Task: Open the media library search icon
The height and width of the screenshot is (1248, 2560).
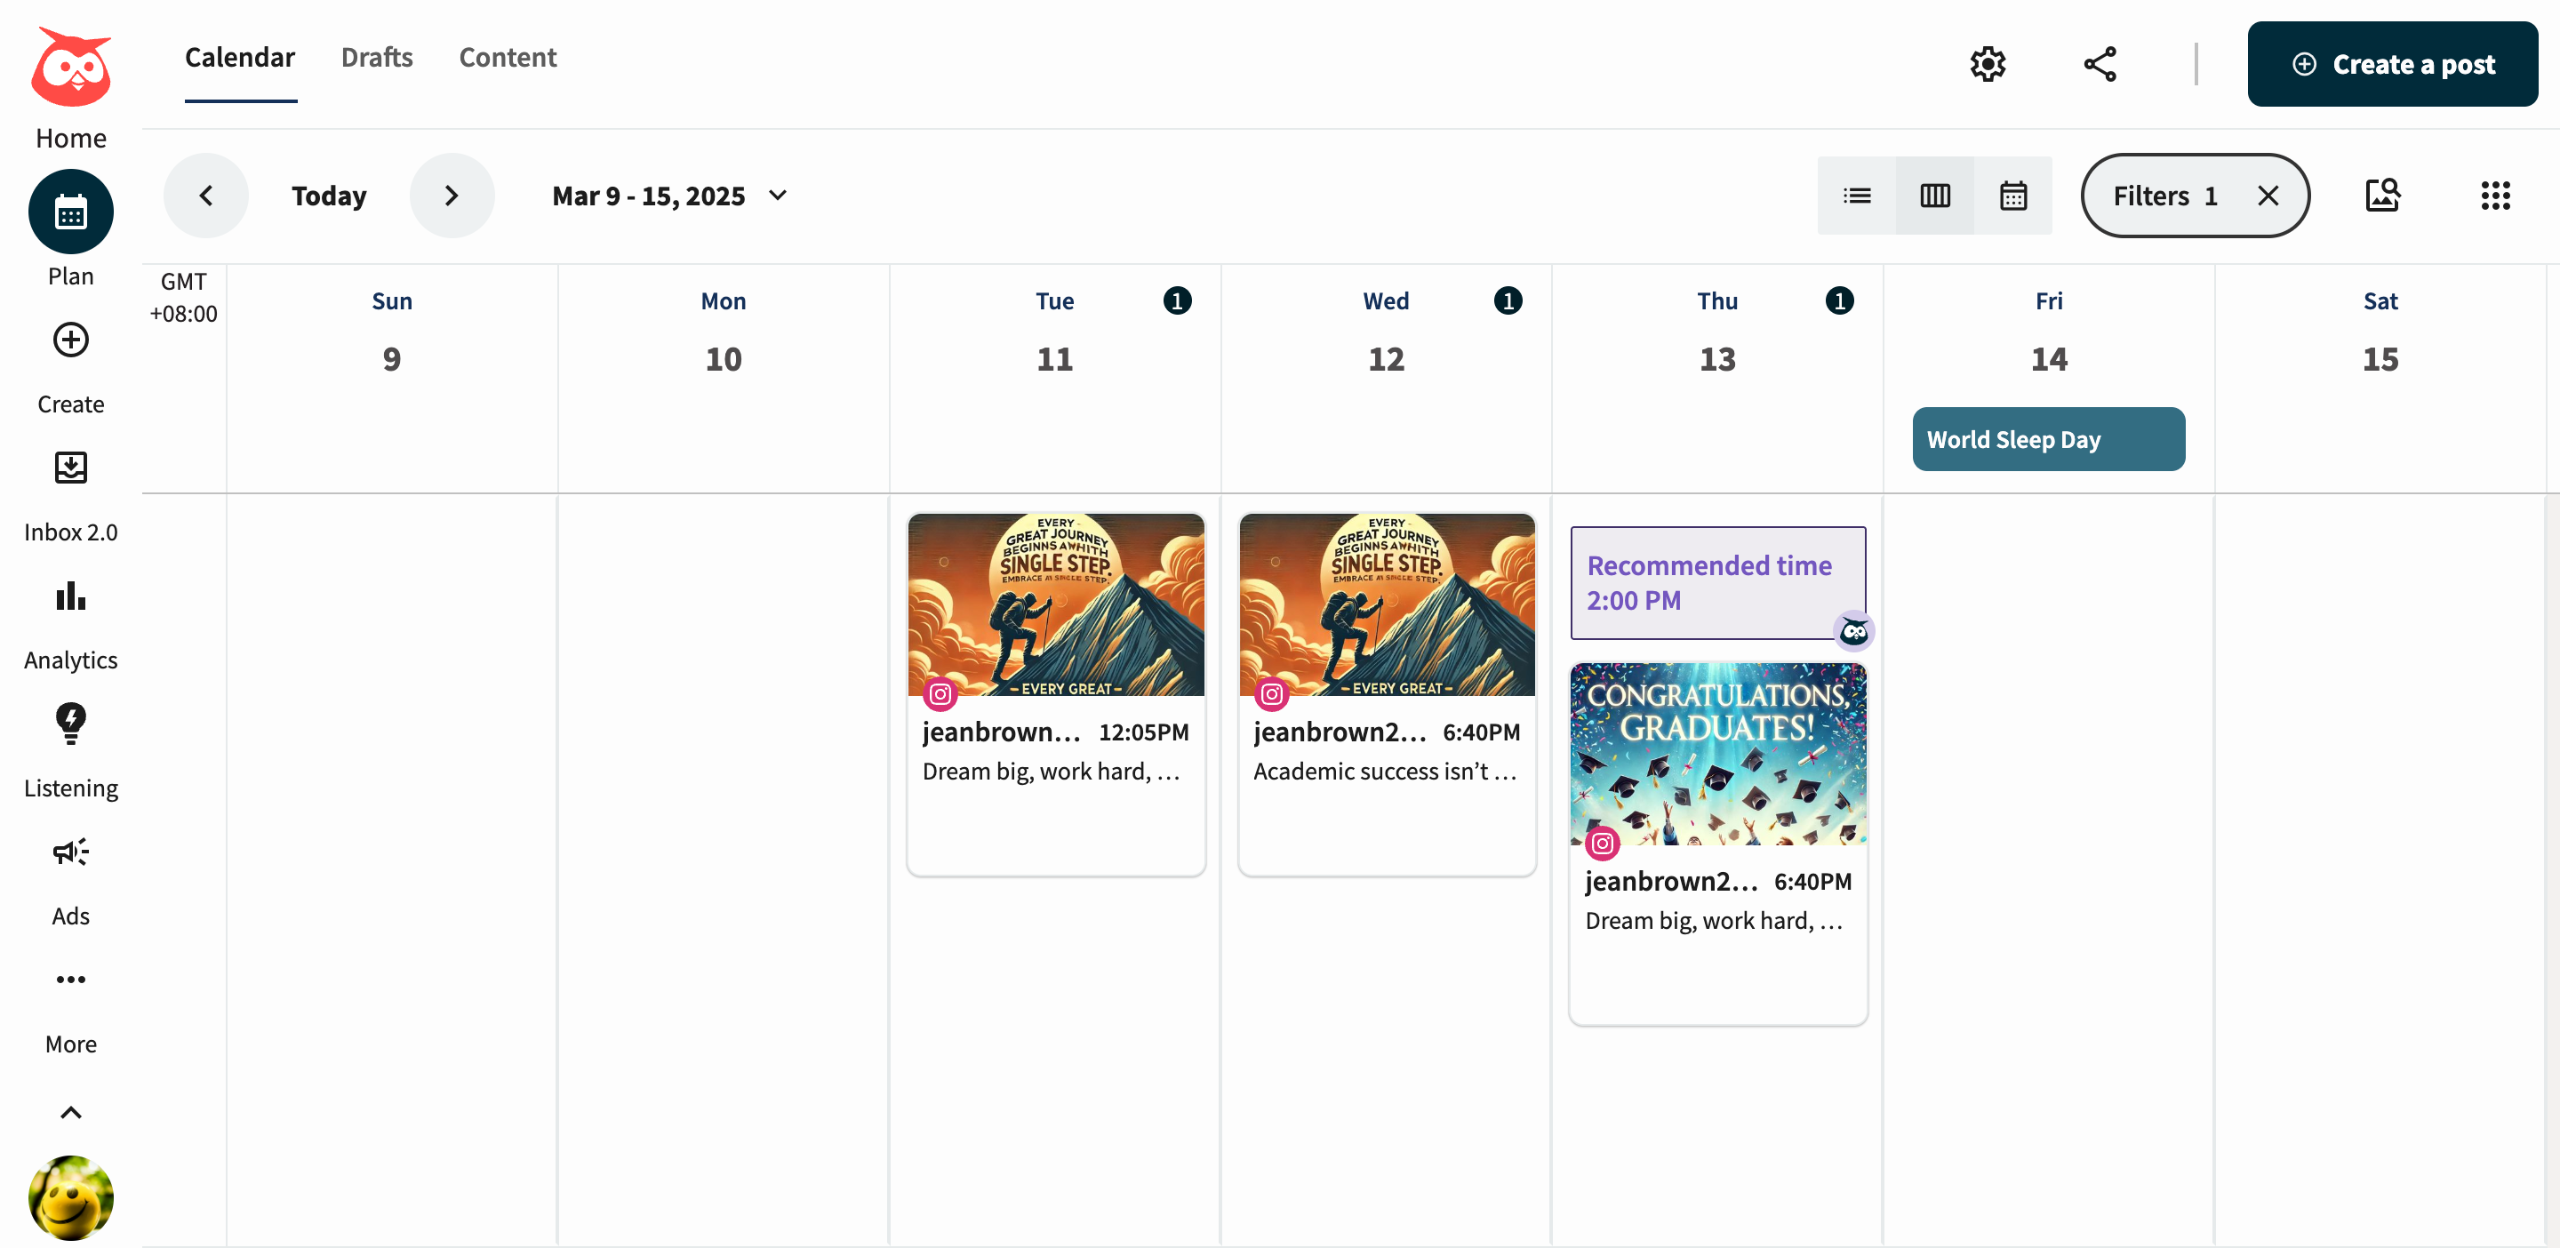Action: point(2383,195)
